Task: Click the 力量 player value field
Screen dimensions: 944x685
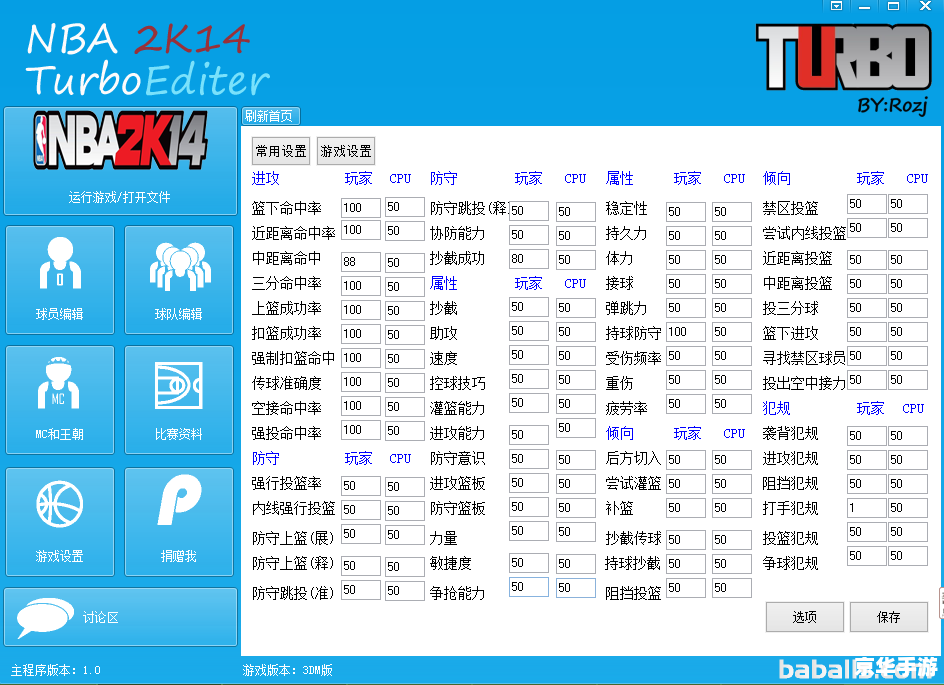Action: (x=529, y=530)
